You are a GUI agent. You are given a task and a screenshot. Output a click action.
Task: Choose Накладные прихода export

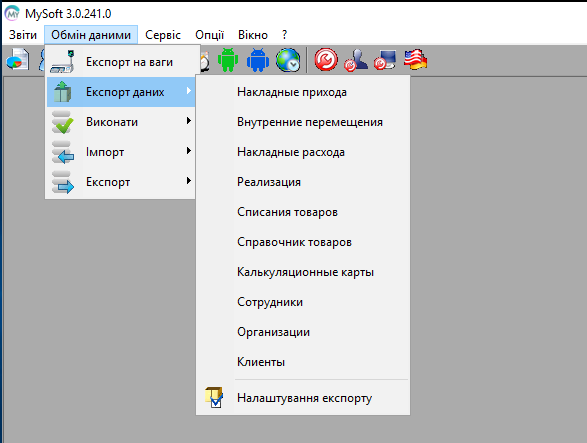303,92
